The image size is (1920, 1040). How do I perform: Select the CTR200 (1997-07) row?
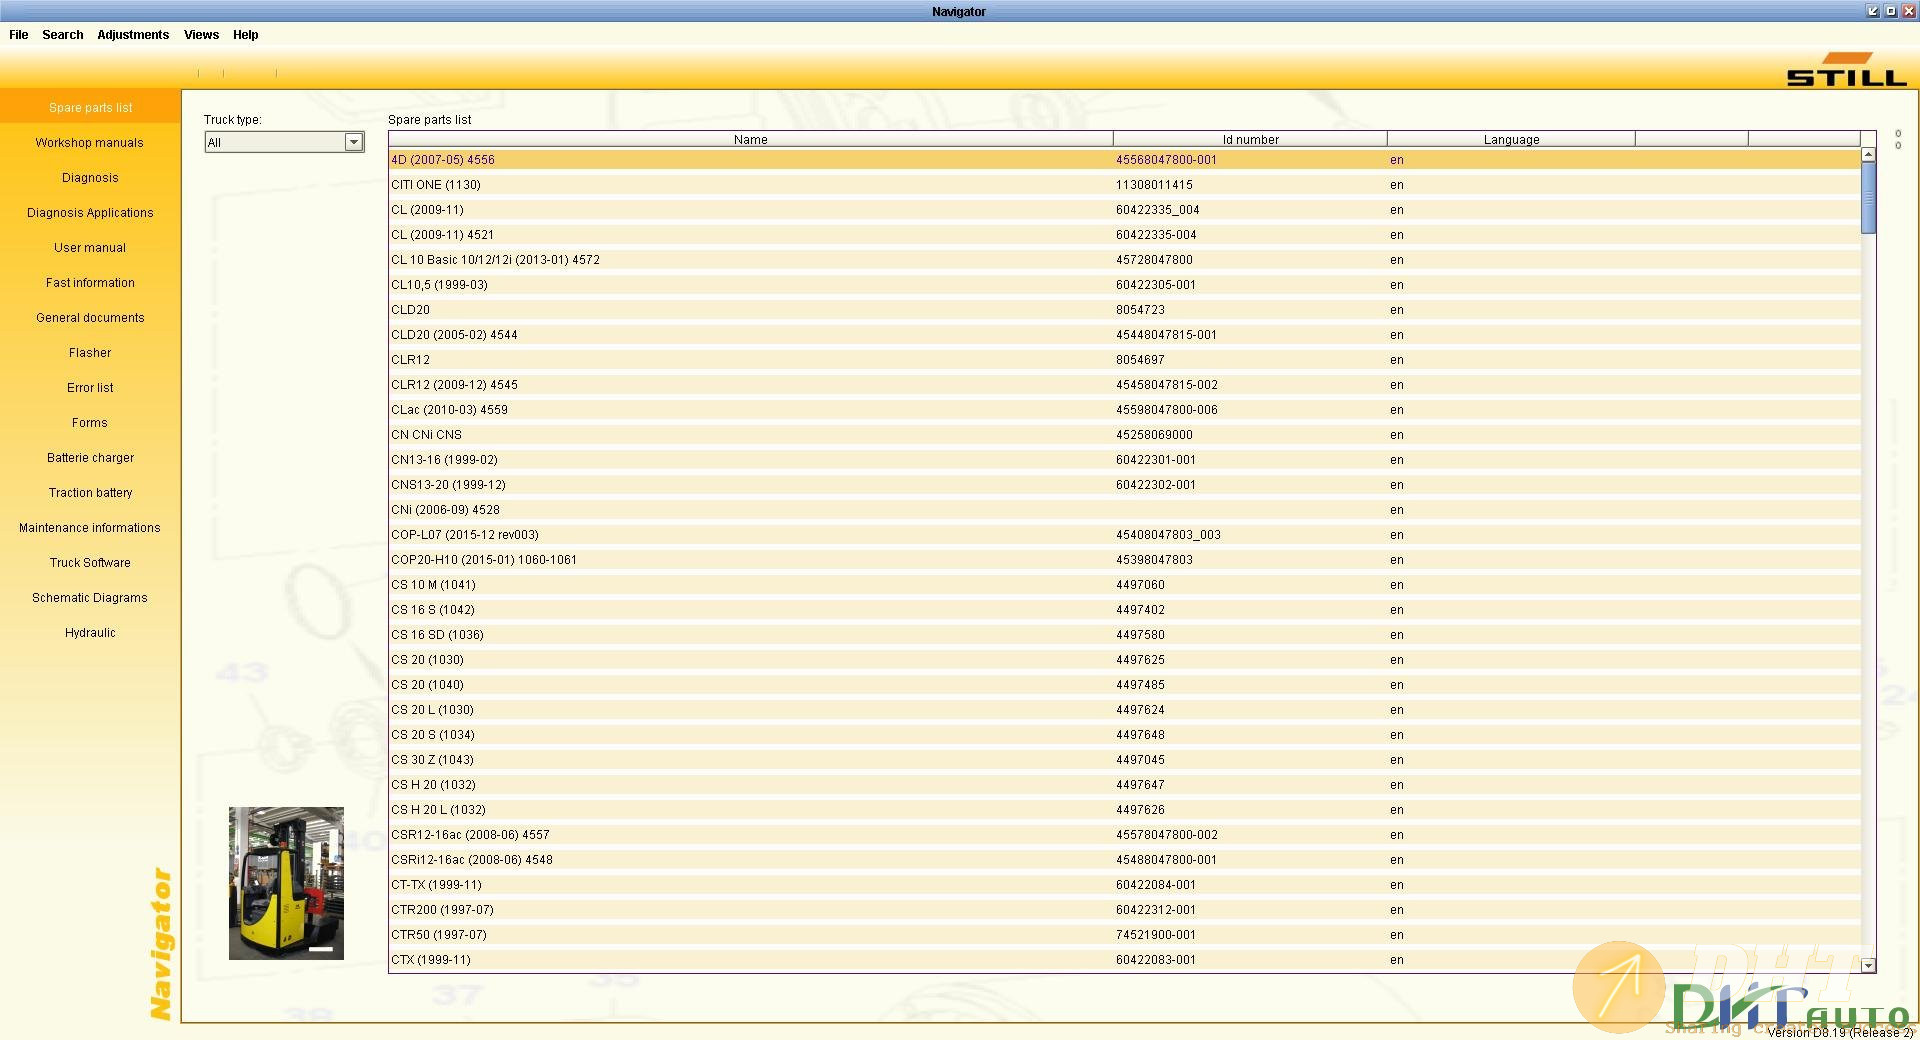1124,910
